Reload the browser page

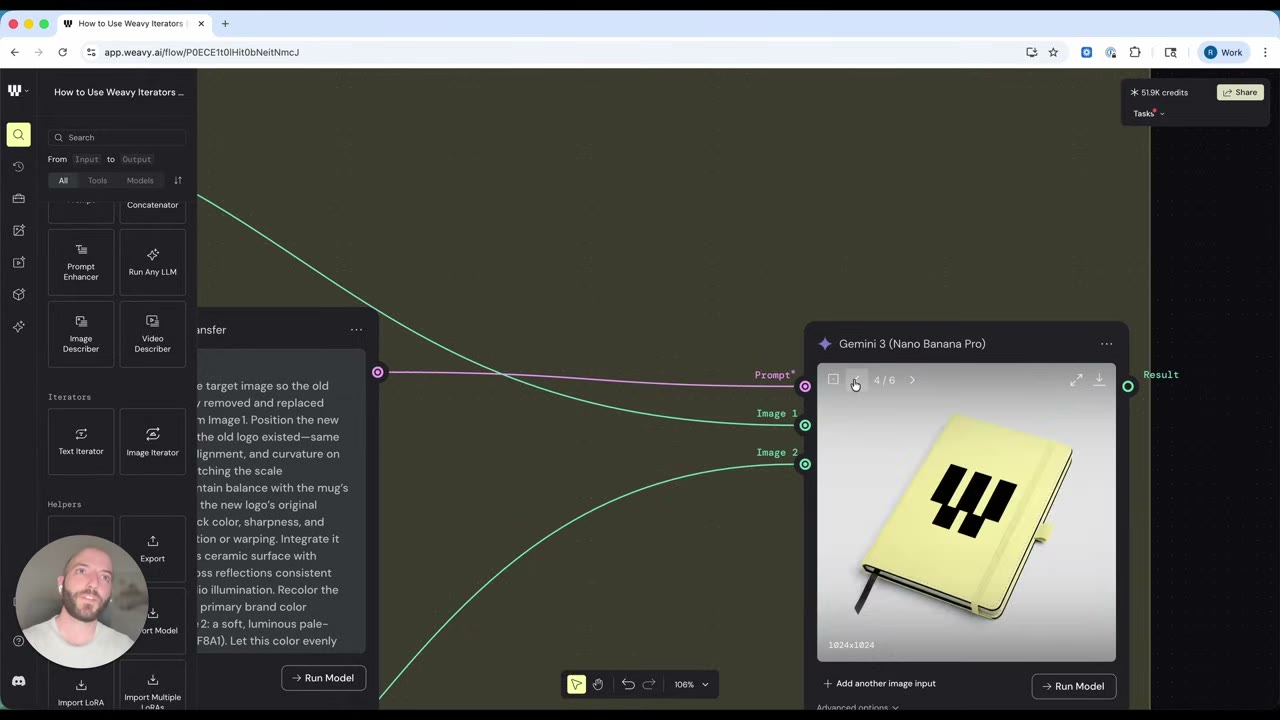(x=62, y=52)
